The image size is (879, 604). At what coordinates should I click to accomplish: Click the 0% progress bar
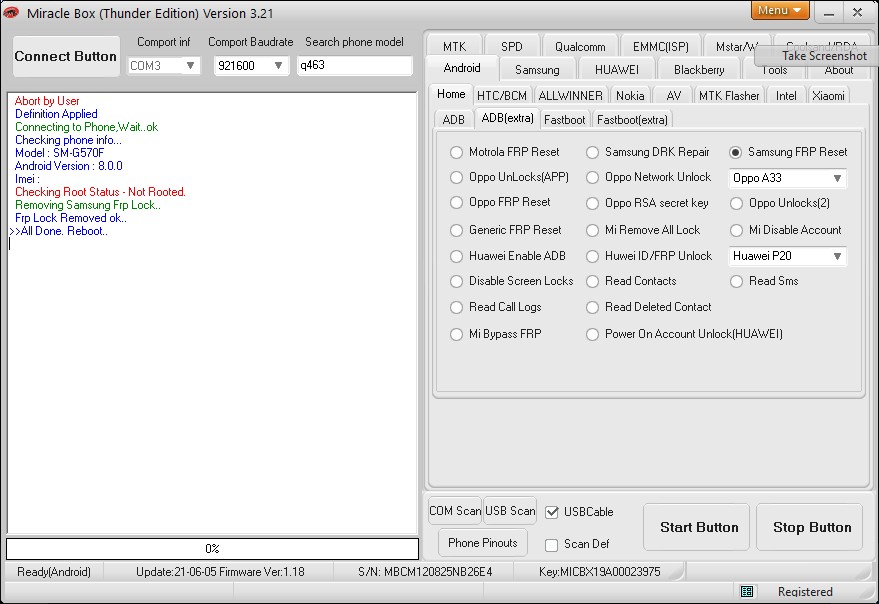pos(212,549)
